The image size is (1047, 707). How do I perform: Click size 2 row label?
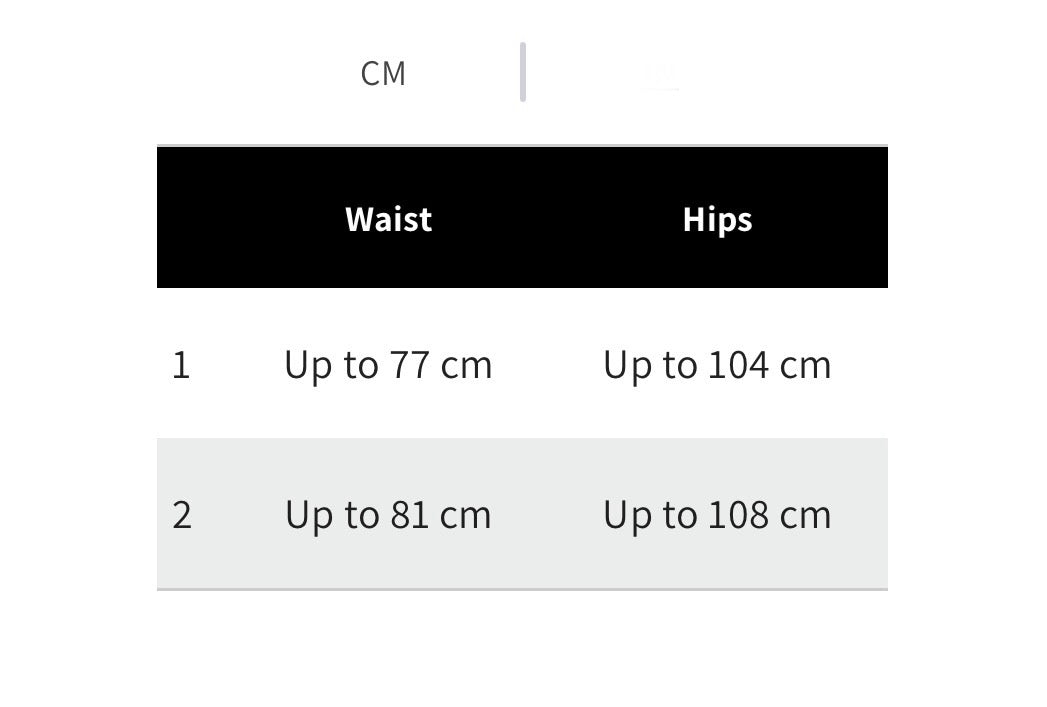(182, 515)
